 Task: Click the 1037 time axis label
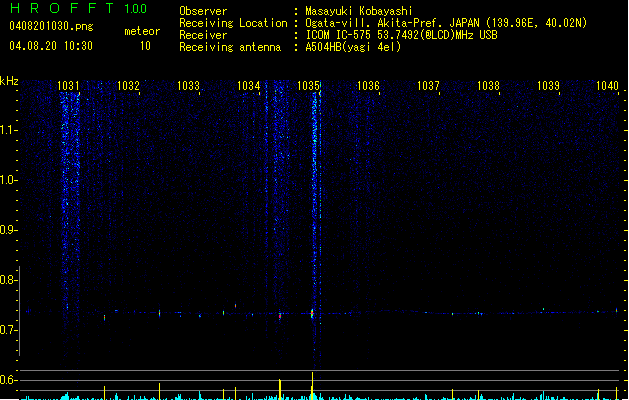point(428,85)
